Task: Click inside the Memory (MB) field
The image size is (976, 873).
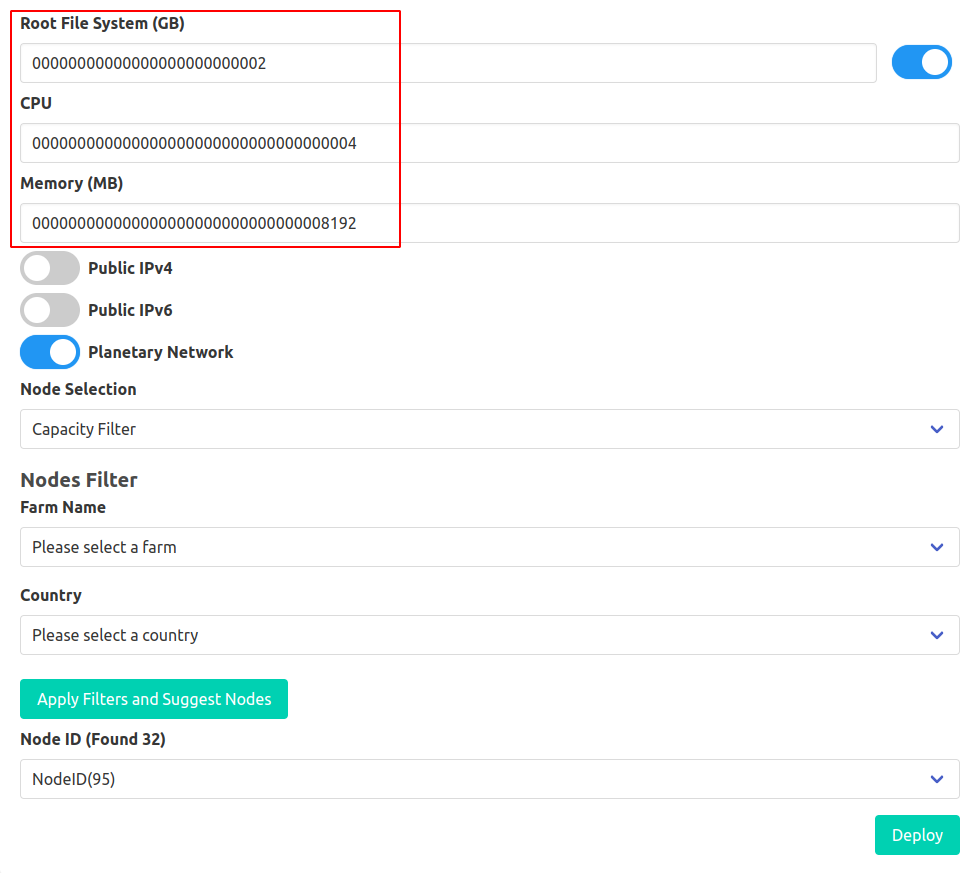Action: [x=490, y=223]
